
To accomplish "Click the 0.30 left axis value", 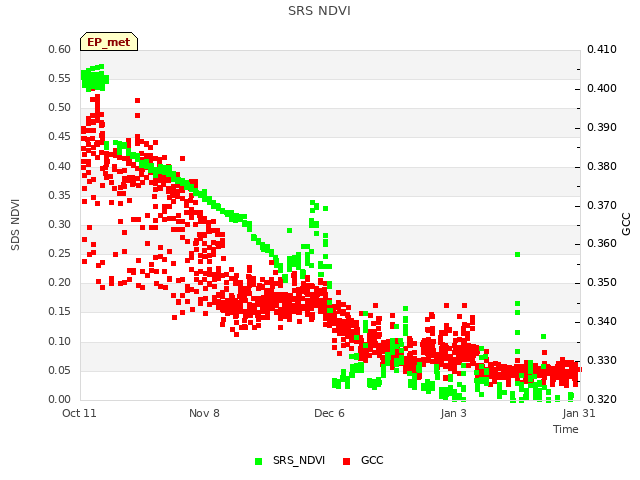I will (x=60, y=224).
